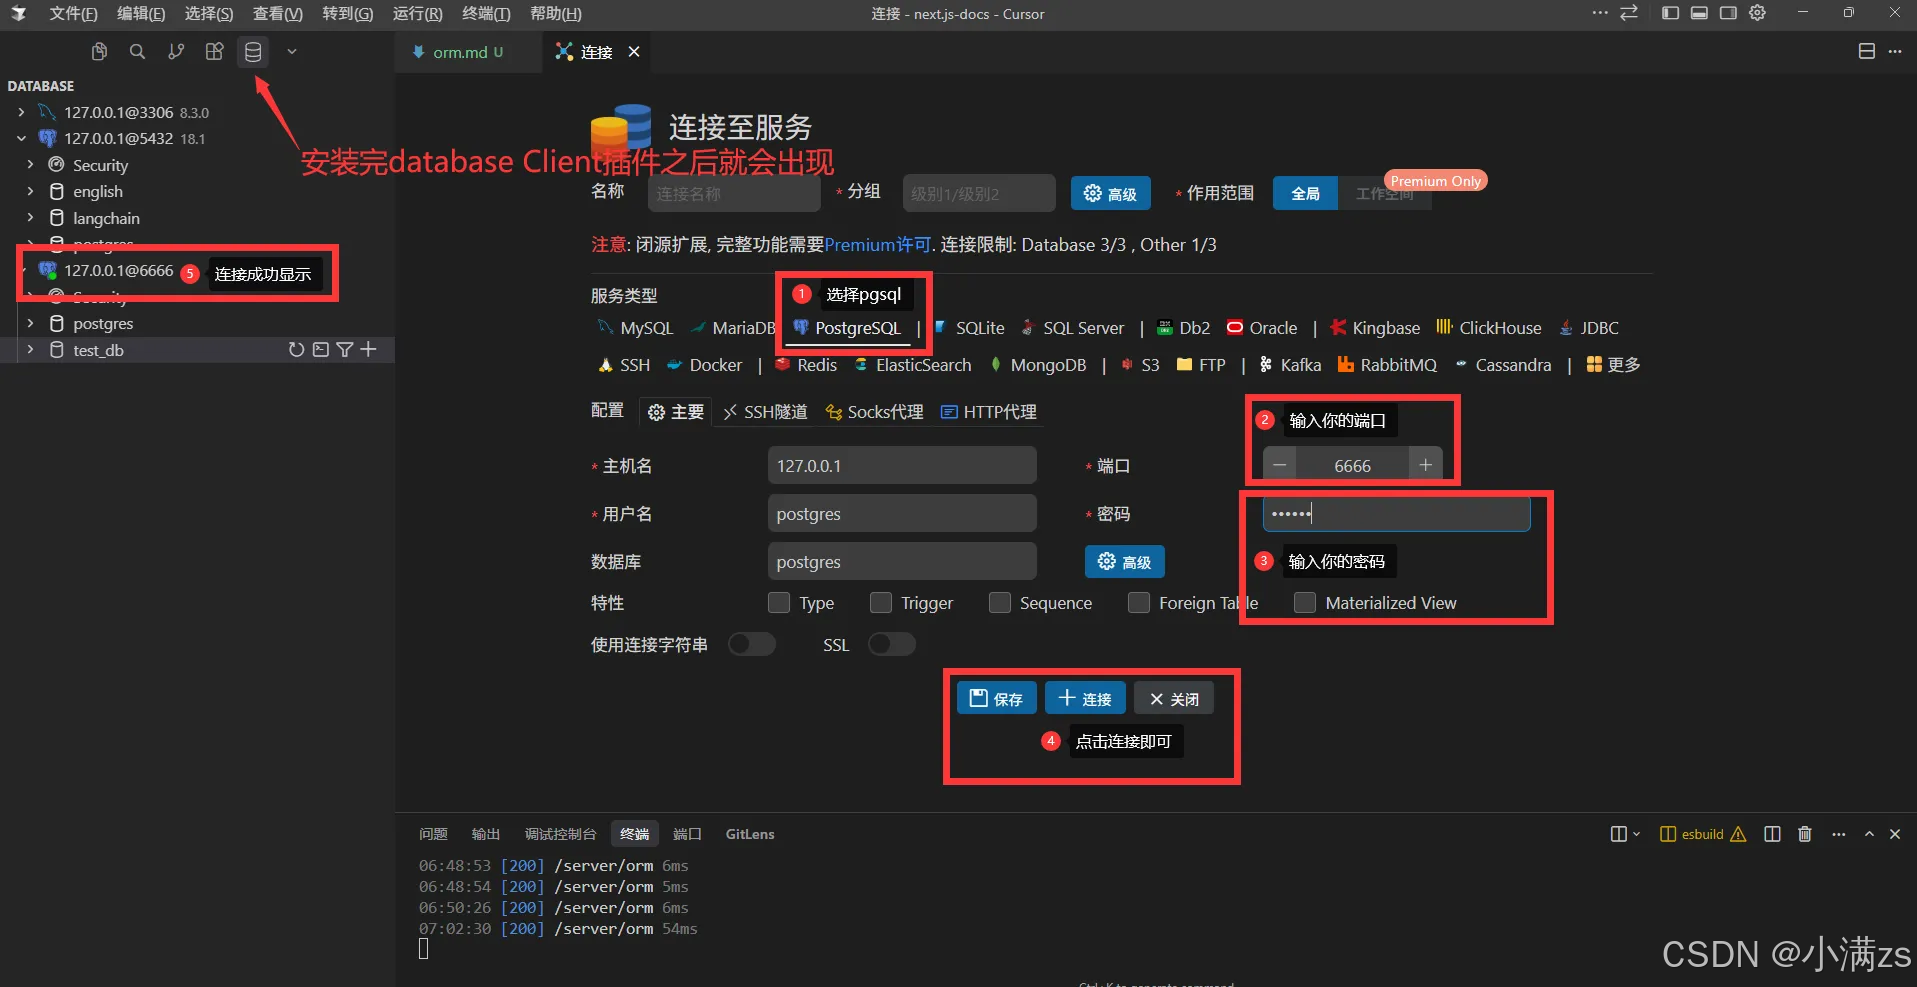Viewport: 1917px width, 987px height.
Task: Enable the Sequence feature checkbox
Action: [1000, 603]
